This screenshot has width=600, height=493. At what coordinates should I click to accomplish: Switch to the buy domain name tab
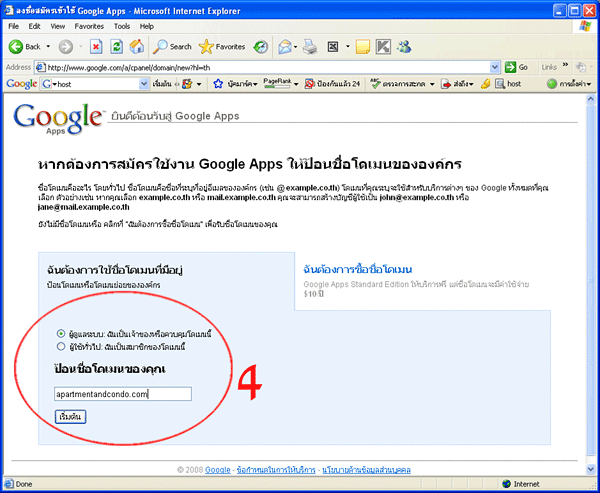click(357, 269)
